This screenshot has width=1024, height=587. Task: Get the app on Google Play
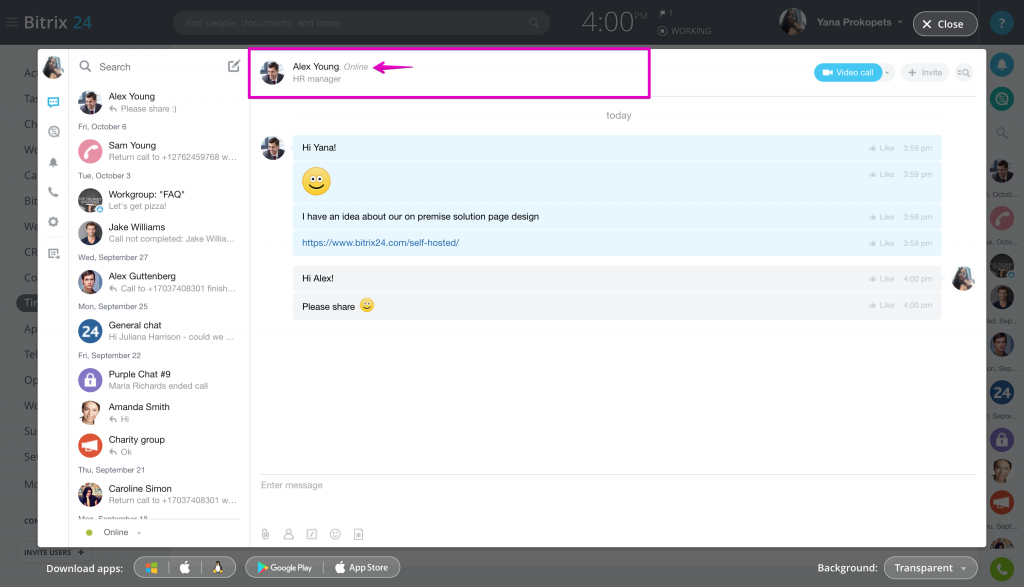285,568
